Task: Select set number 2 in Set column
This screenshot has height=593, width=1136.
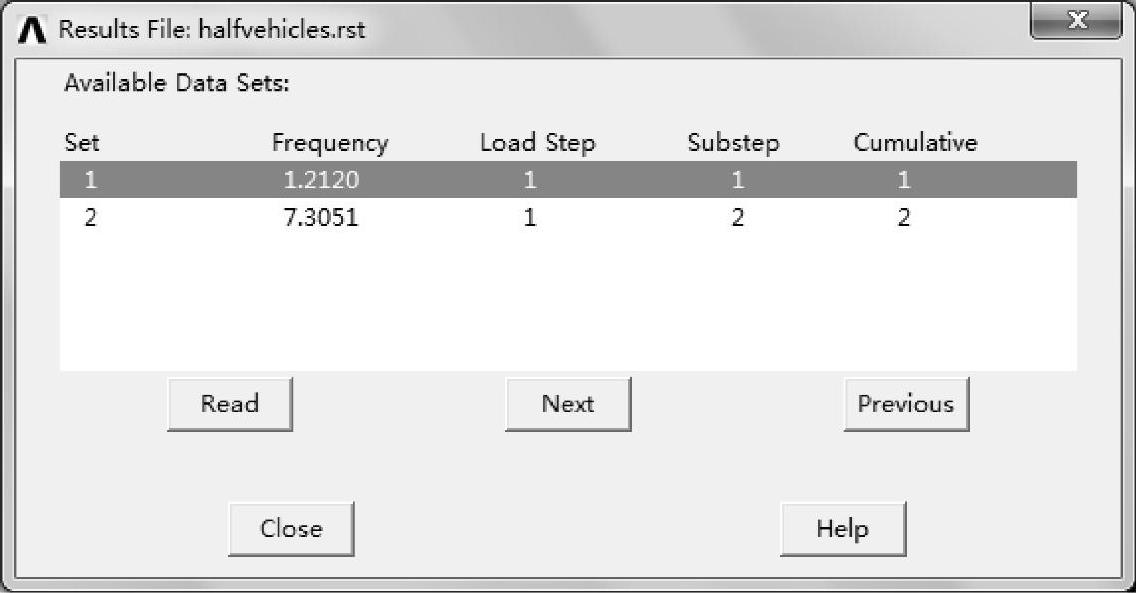Action: [x=90, y=218]
